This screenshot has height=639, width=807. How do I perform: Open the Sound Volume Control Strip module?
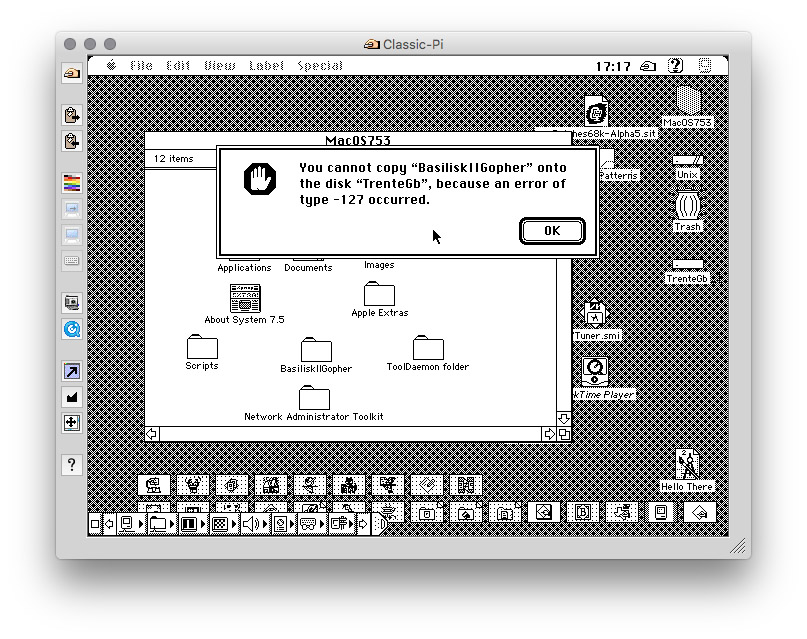point(254,524)
